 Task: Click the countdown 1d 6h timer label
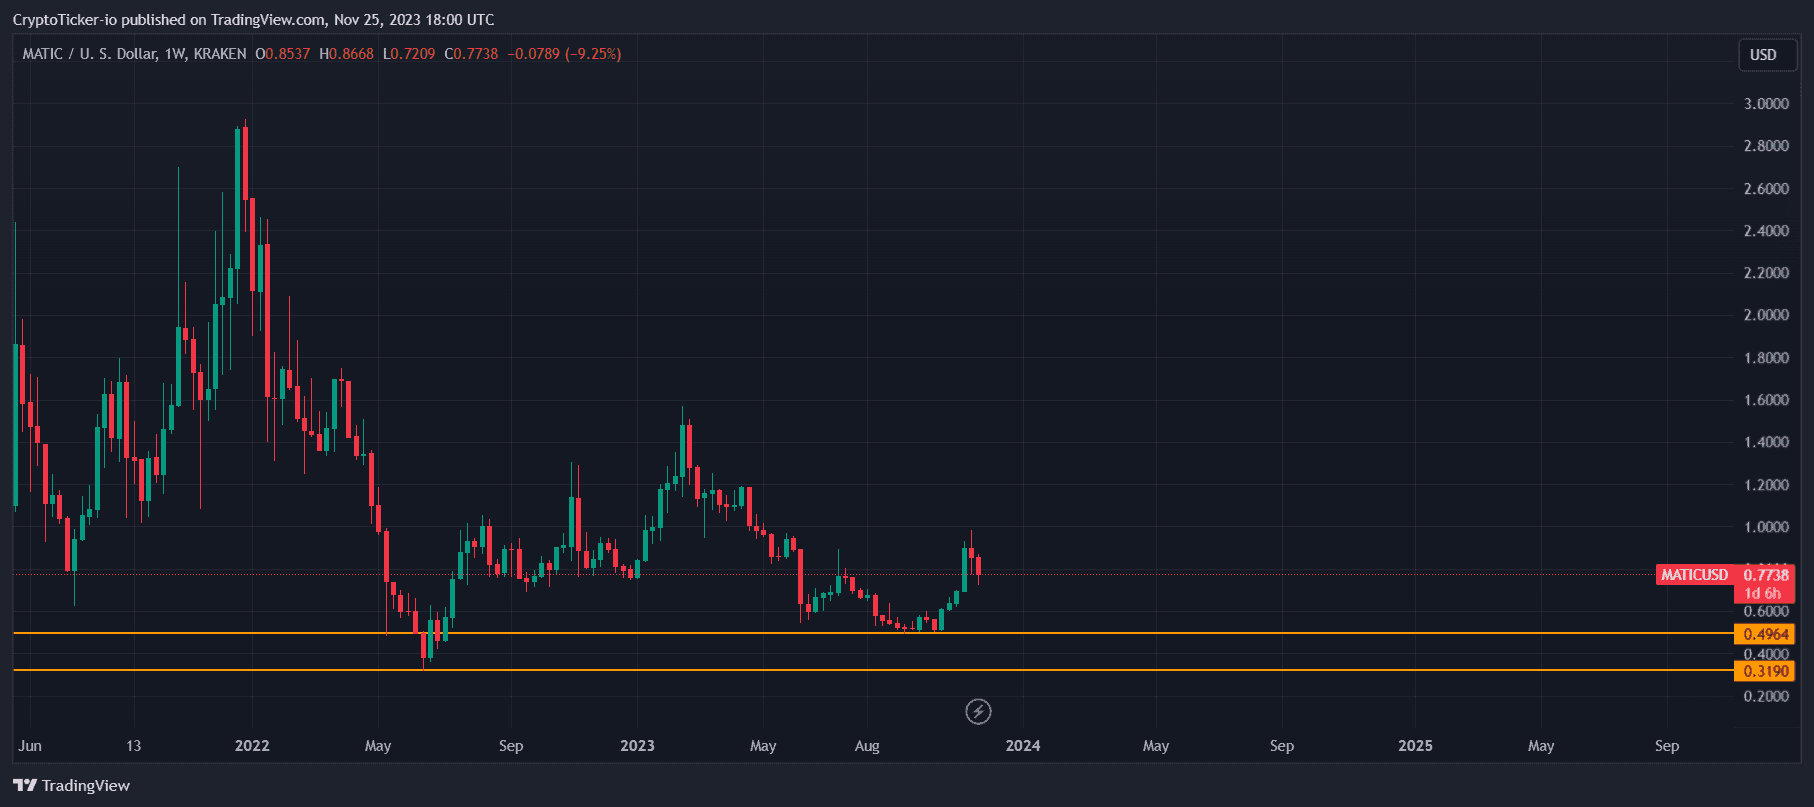point(1764,593)
